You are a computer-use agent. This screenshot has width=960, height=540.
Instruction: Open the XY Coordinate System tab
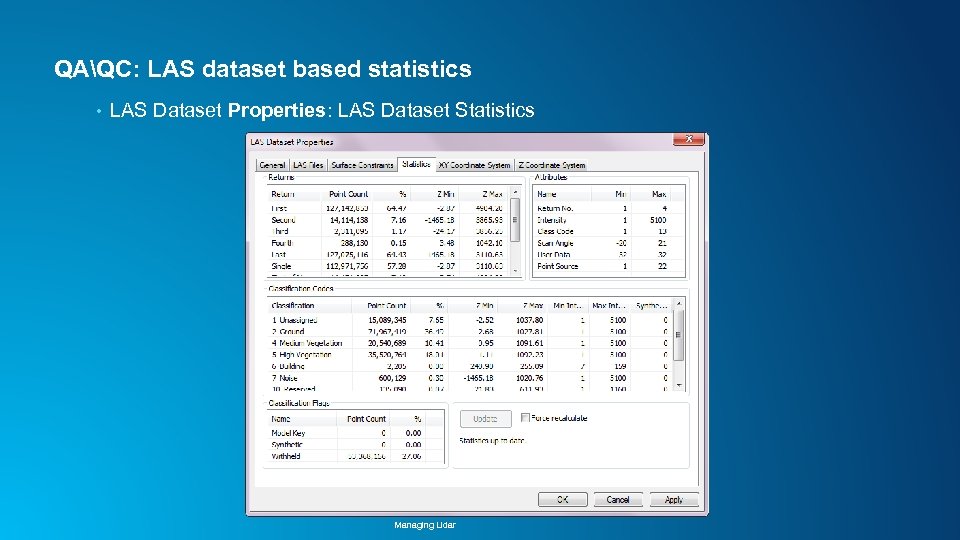coord(474,165)
